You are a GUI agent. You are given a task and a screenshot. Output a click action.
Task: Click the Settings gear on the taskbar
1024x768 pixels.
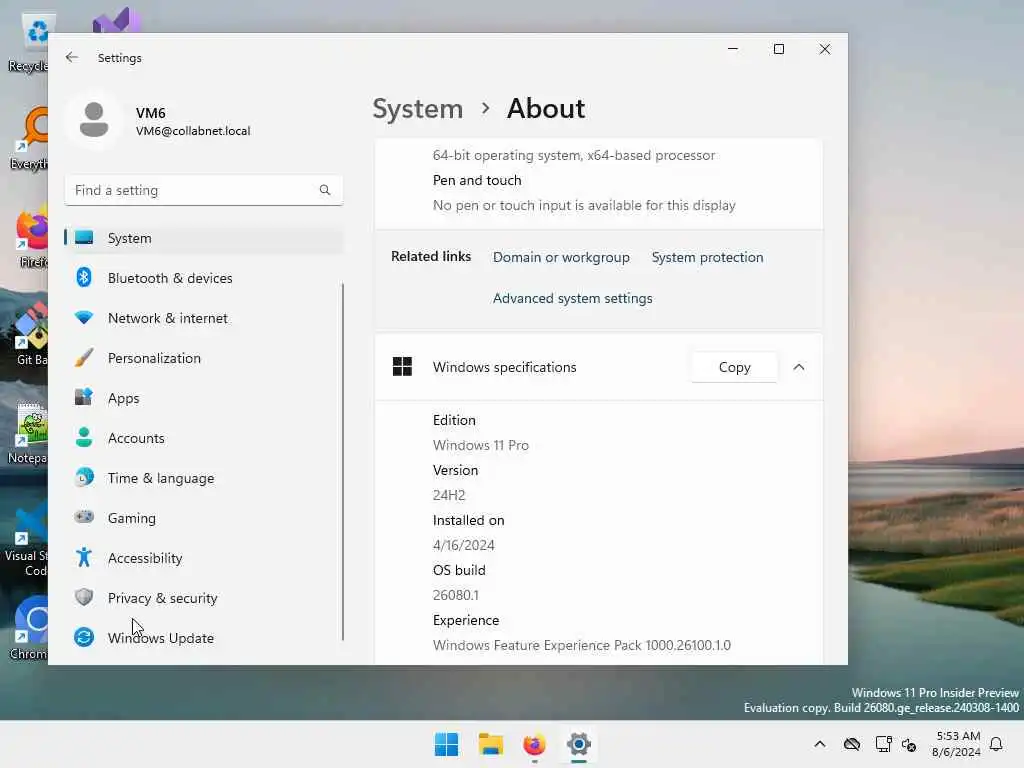[579, 744]
